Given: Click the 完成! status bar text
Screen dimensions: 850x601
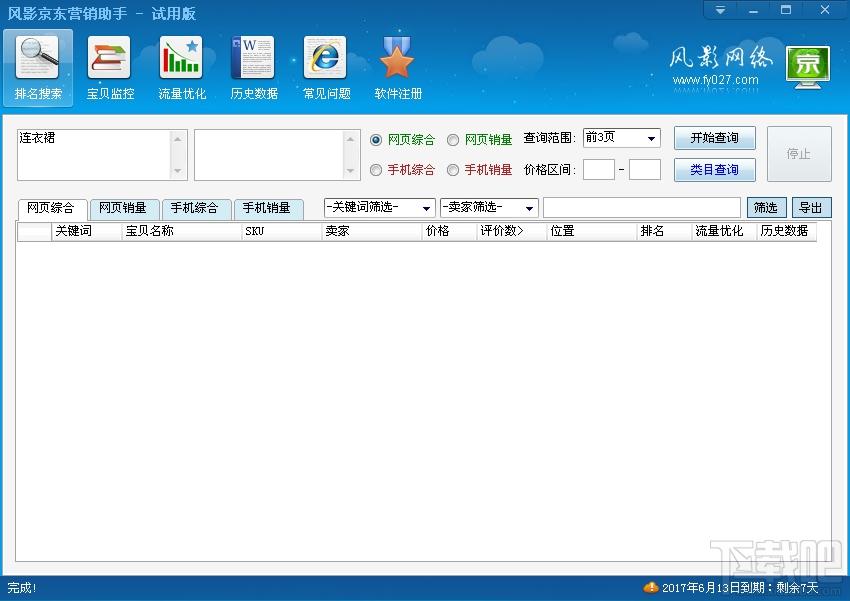Looking at the screenshot, I should (x=22, y=587).
